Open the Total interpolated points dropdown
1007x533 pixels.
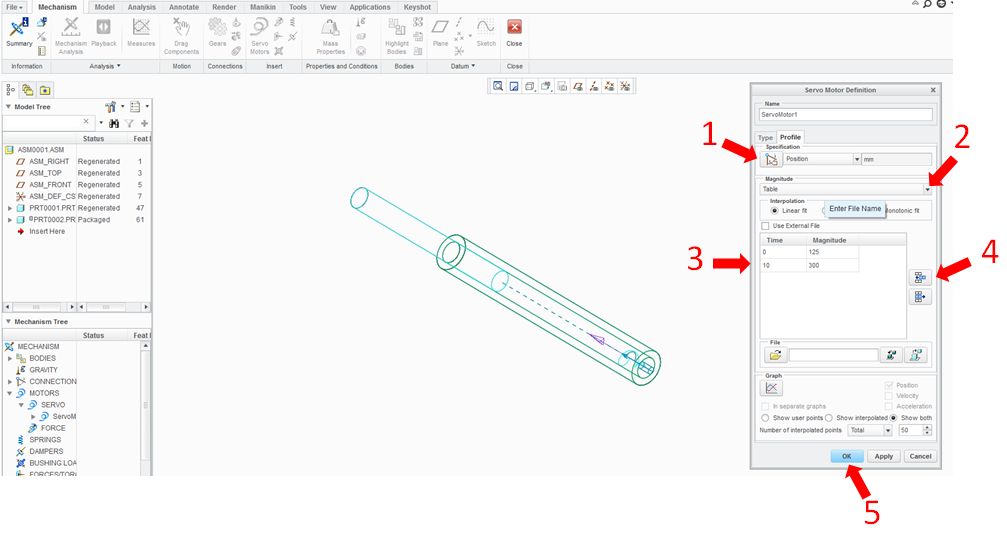tap(888, 430)
